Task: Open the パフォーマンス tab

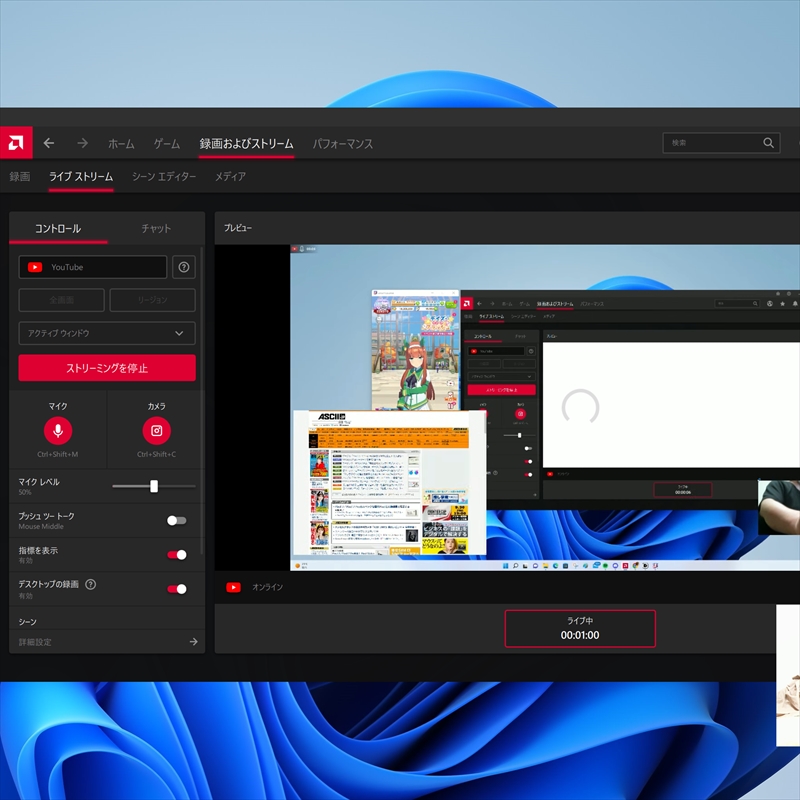Action: tap(342, 144)
